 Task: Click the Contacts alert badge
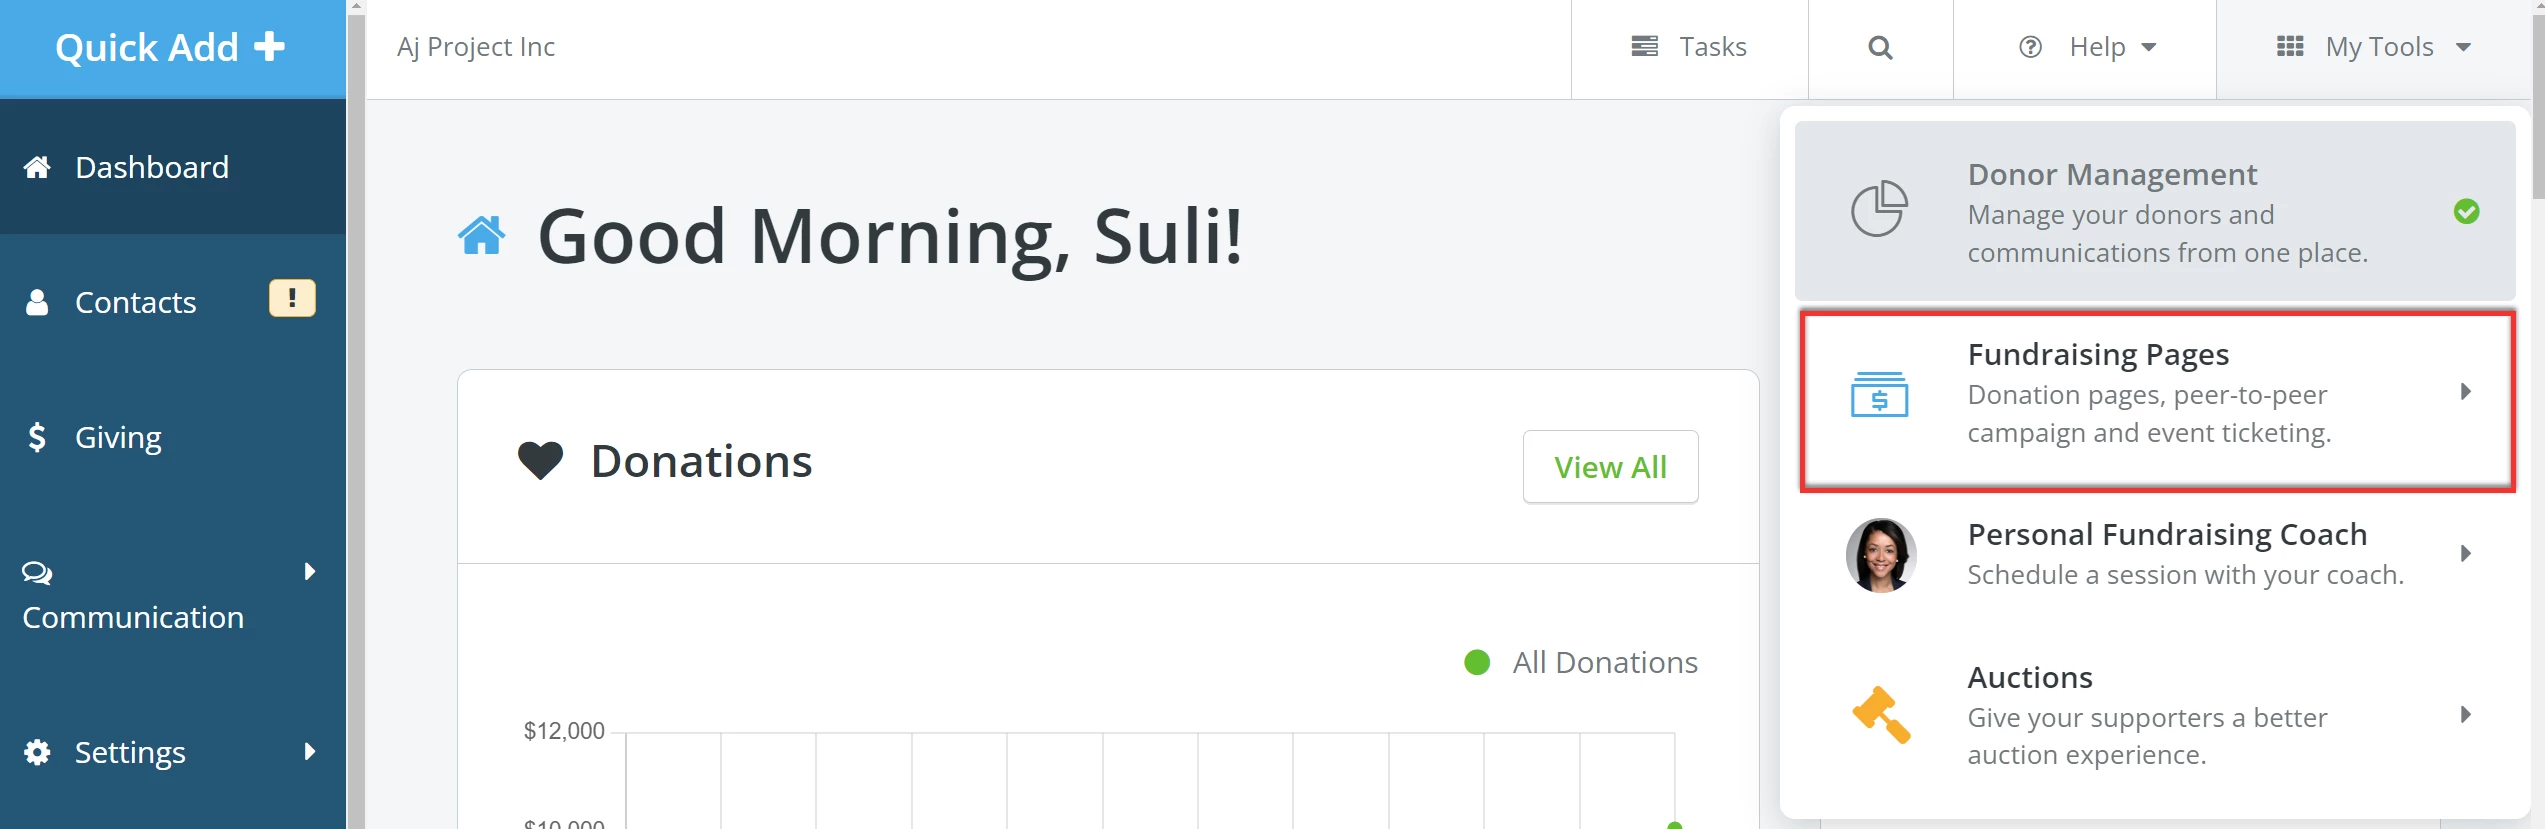291,297
